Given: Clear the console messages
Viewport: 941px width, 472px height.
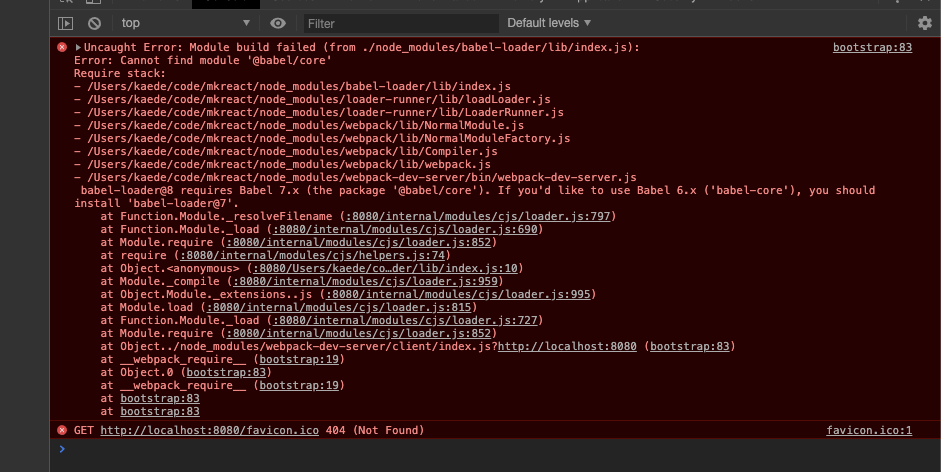Looking at the screenshot, I should 94,23.
